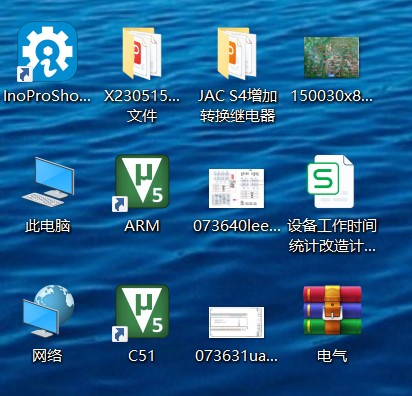
Task: Click the 150030x8... file name label
Action: [x=332, y=96]
